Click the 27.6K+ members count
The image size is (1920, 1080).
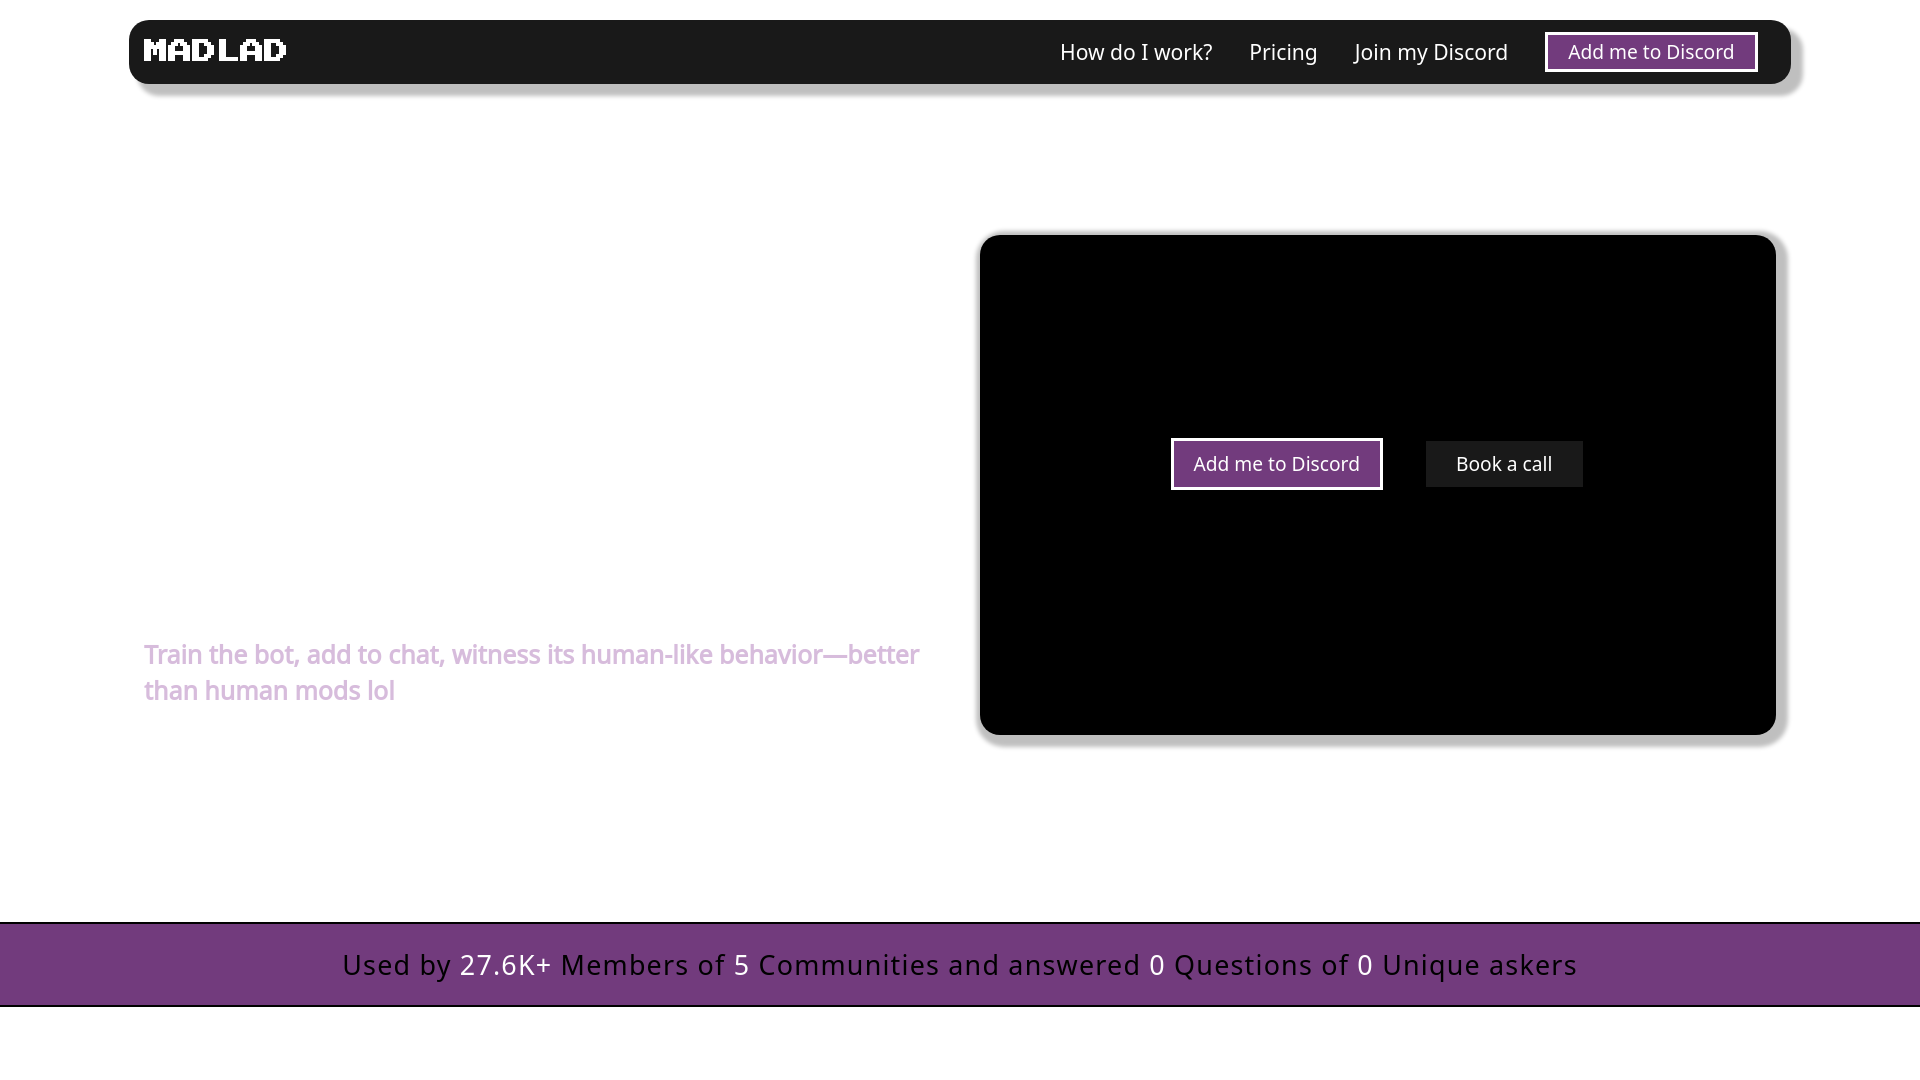pos(505,965)
